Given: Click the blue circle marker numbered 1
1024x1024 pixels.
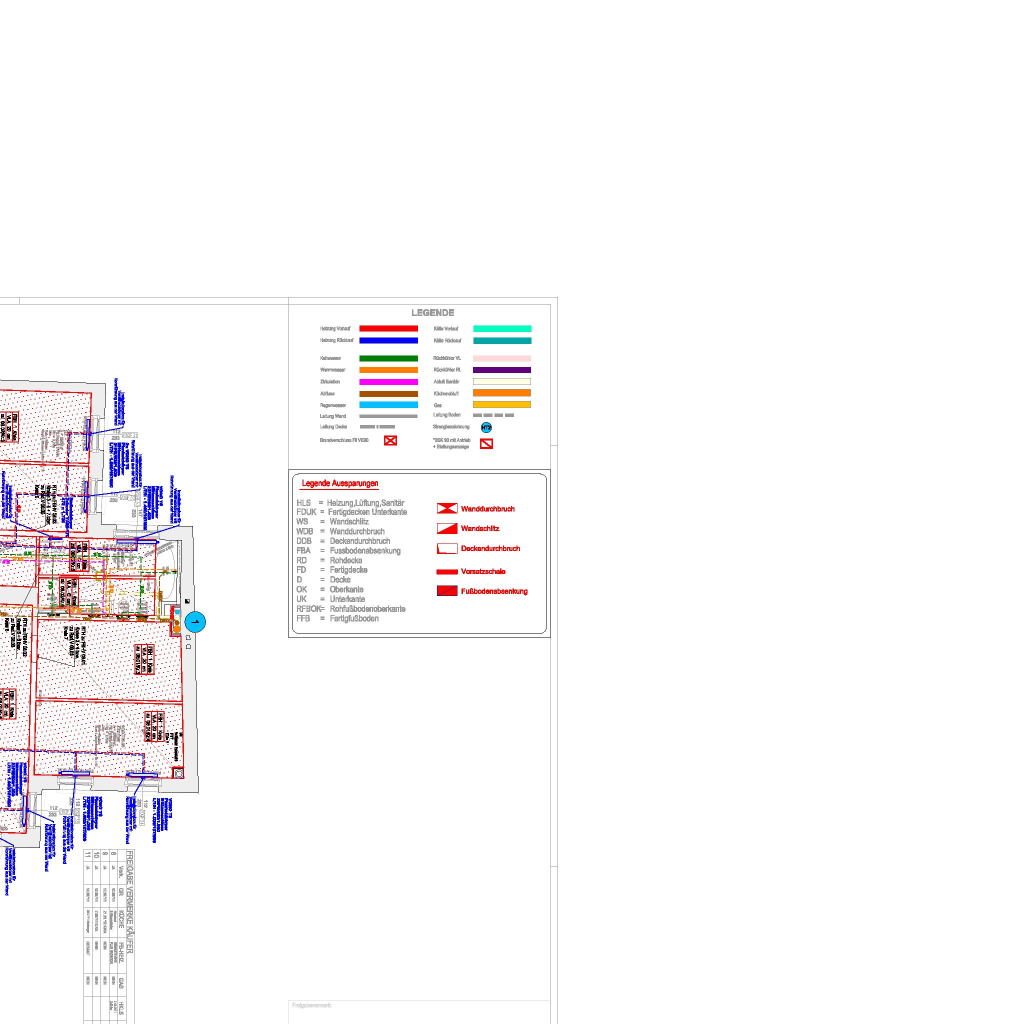Looking at the screenshot, I should [x=195, y=622].
